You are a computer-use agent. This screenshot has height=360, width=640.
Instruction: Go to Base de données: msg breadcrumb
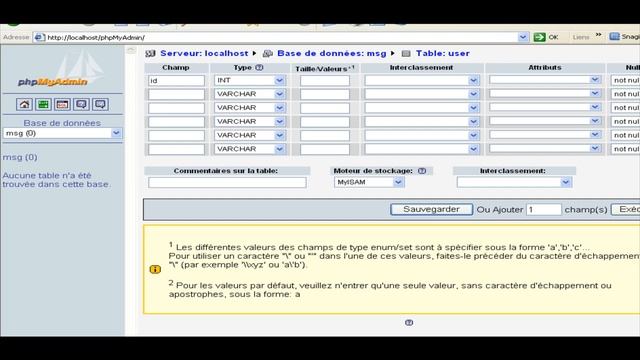coord(331,53)
